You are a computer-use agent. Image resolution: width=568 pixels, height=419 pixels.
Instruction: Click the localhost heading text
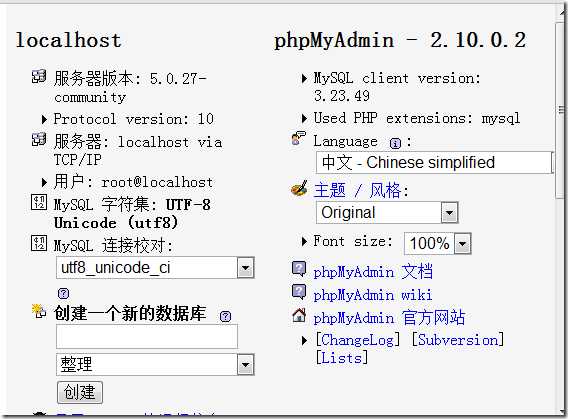click(68, 40)
